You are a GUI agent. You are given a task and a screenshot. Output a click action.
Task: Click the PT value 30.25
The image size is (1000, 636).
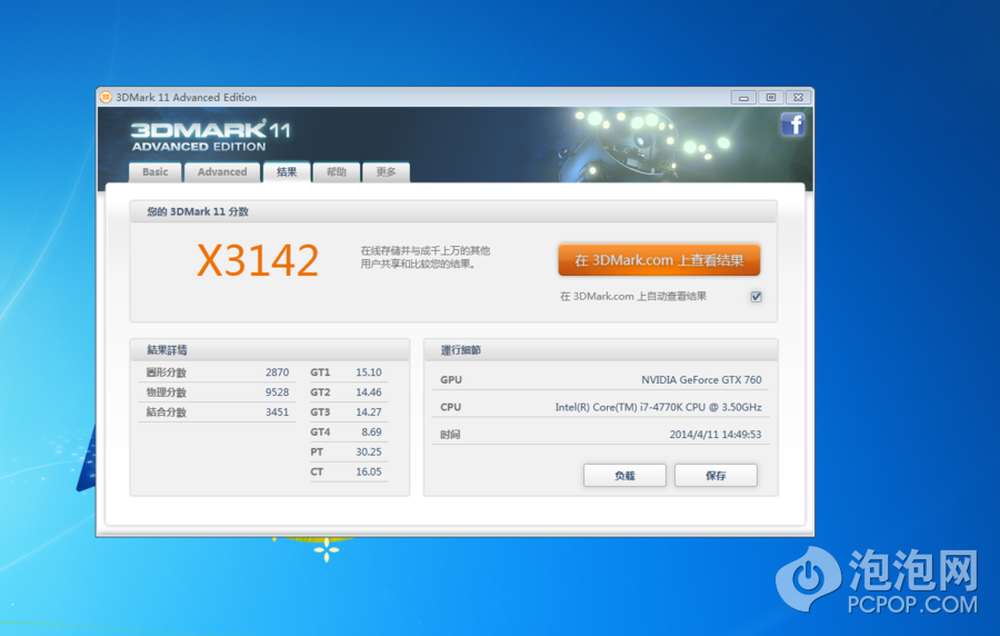tap(369, 452)
